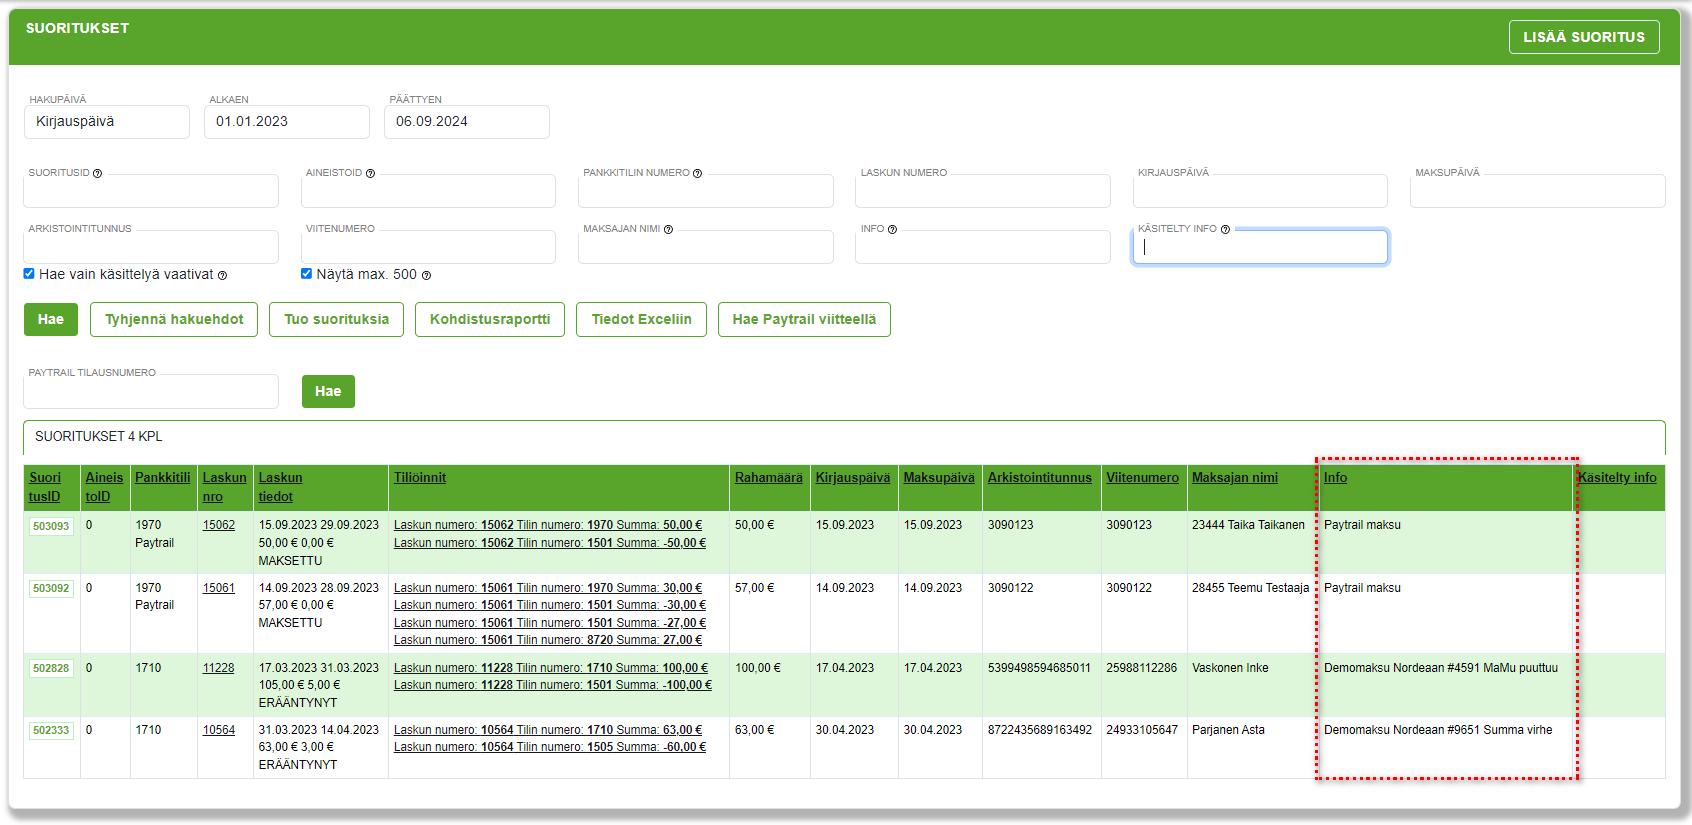Open tiliöinti 15061 Tilin 8720 Summa 27,00 €
Screen dimensions: 1692x825
coord(548,640)
